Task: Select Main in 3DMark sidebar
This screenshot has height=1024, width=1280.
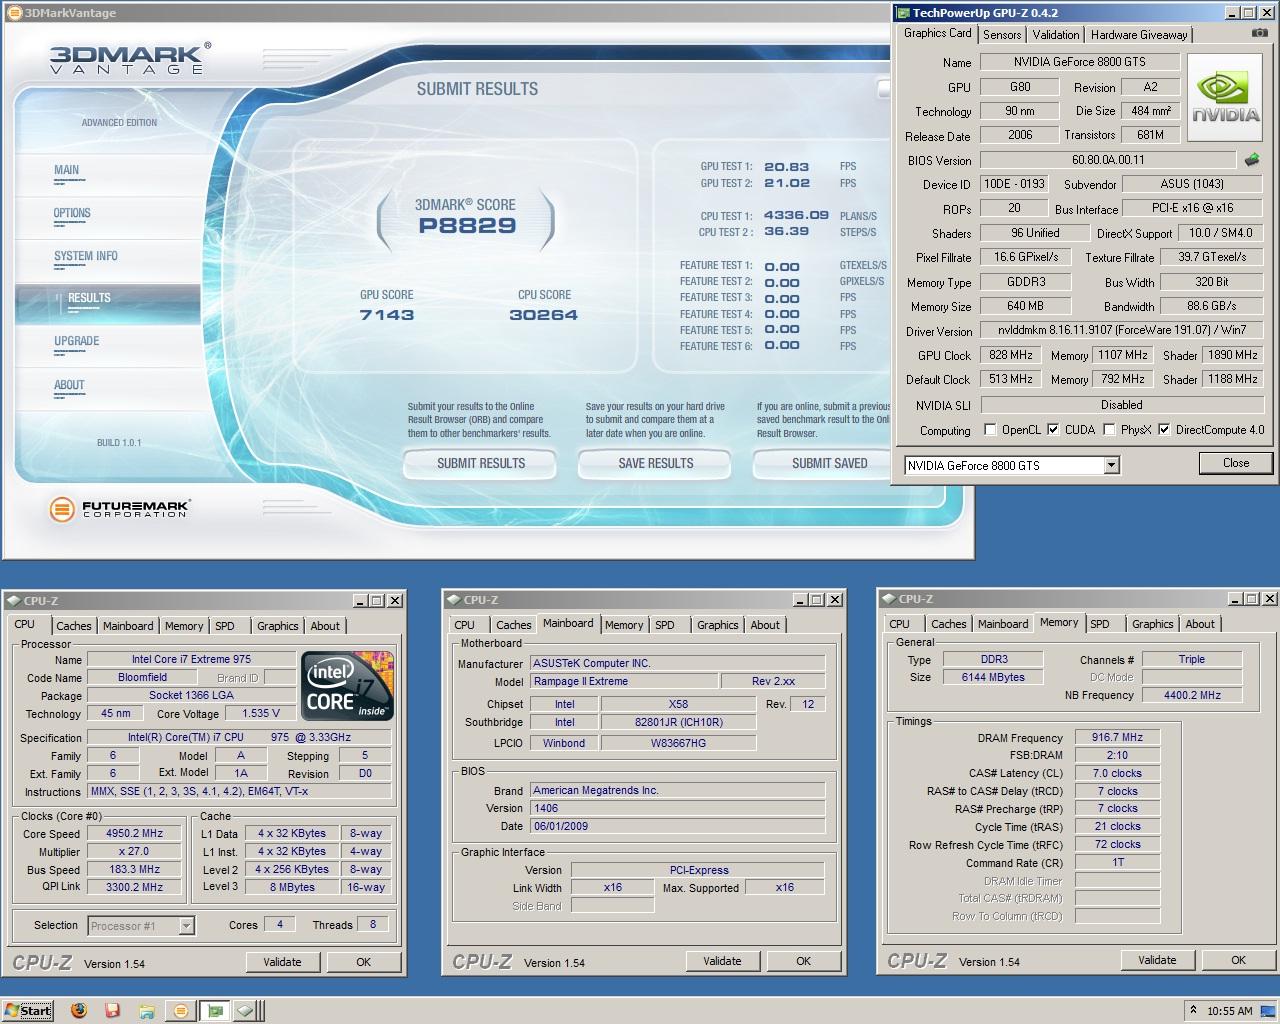Action: click(67, 170)
